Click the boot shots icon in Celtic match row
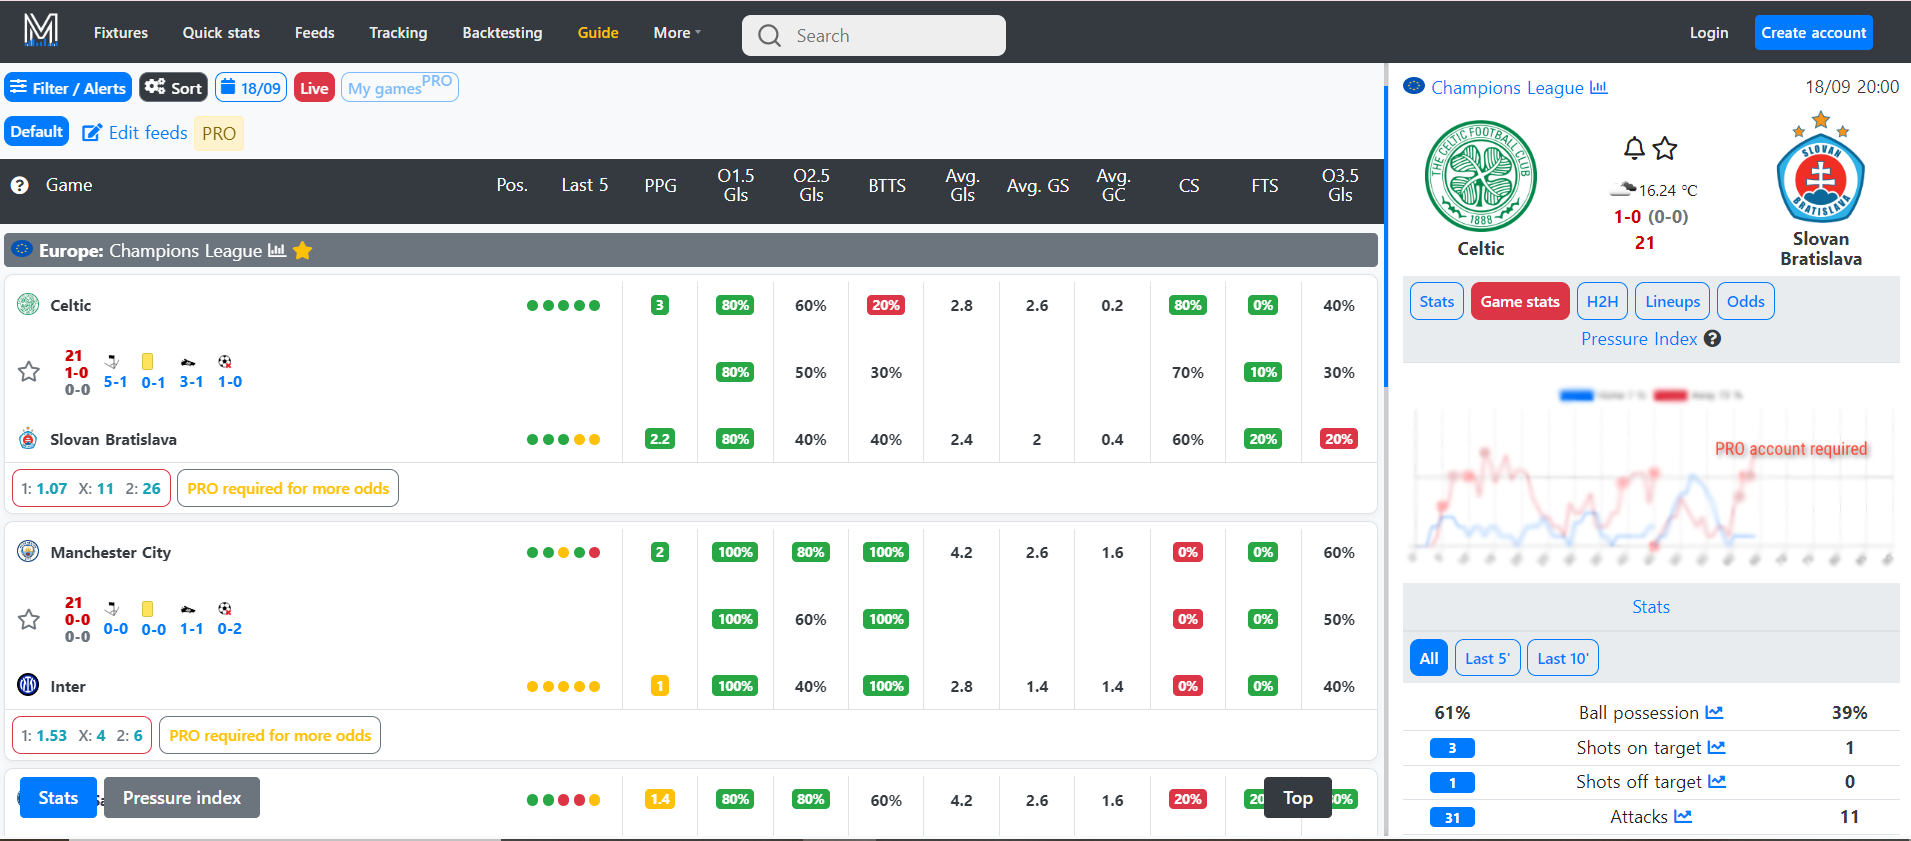 (x=188, y=362)
